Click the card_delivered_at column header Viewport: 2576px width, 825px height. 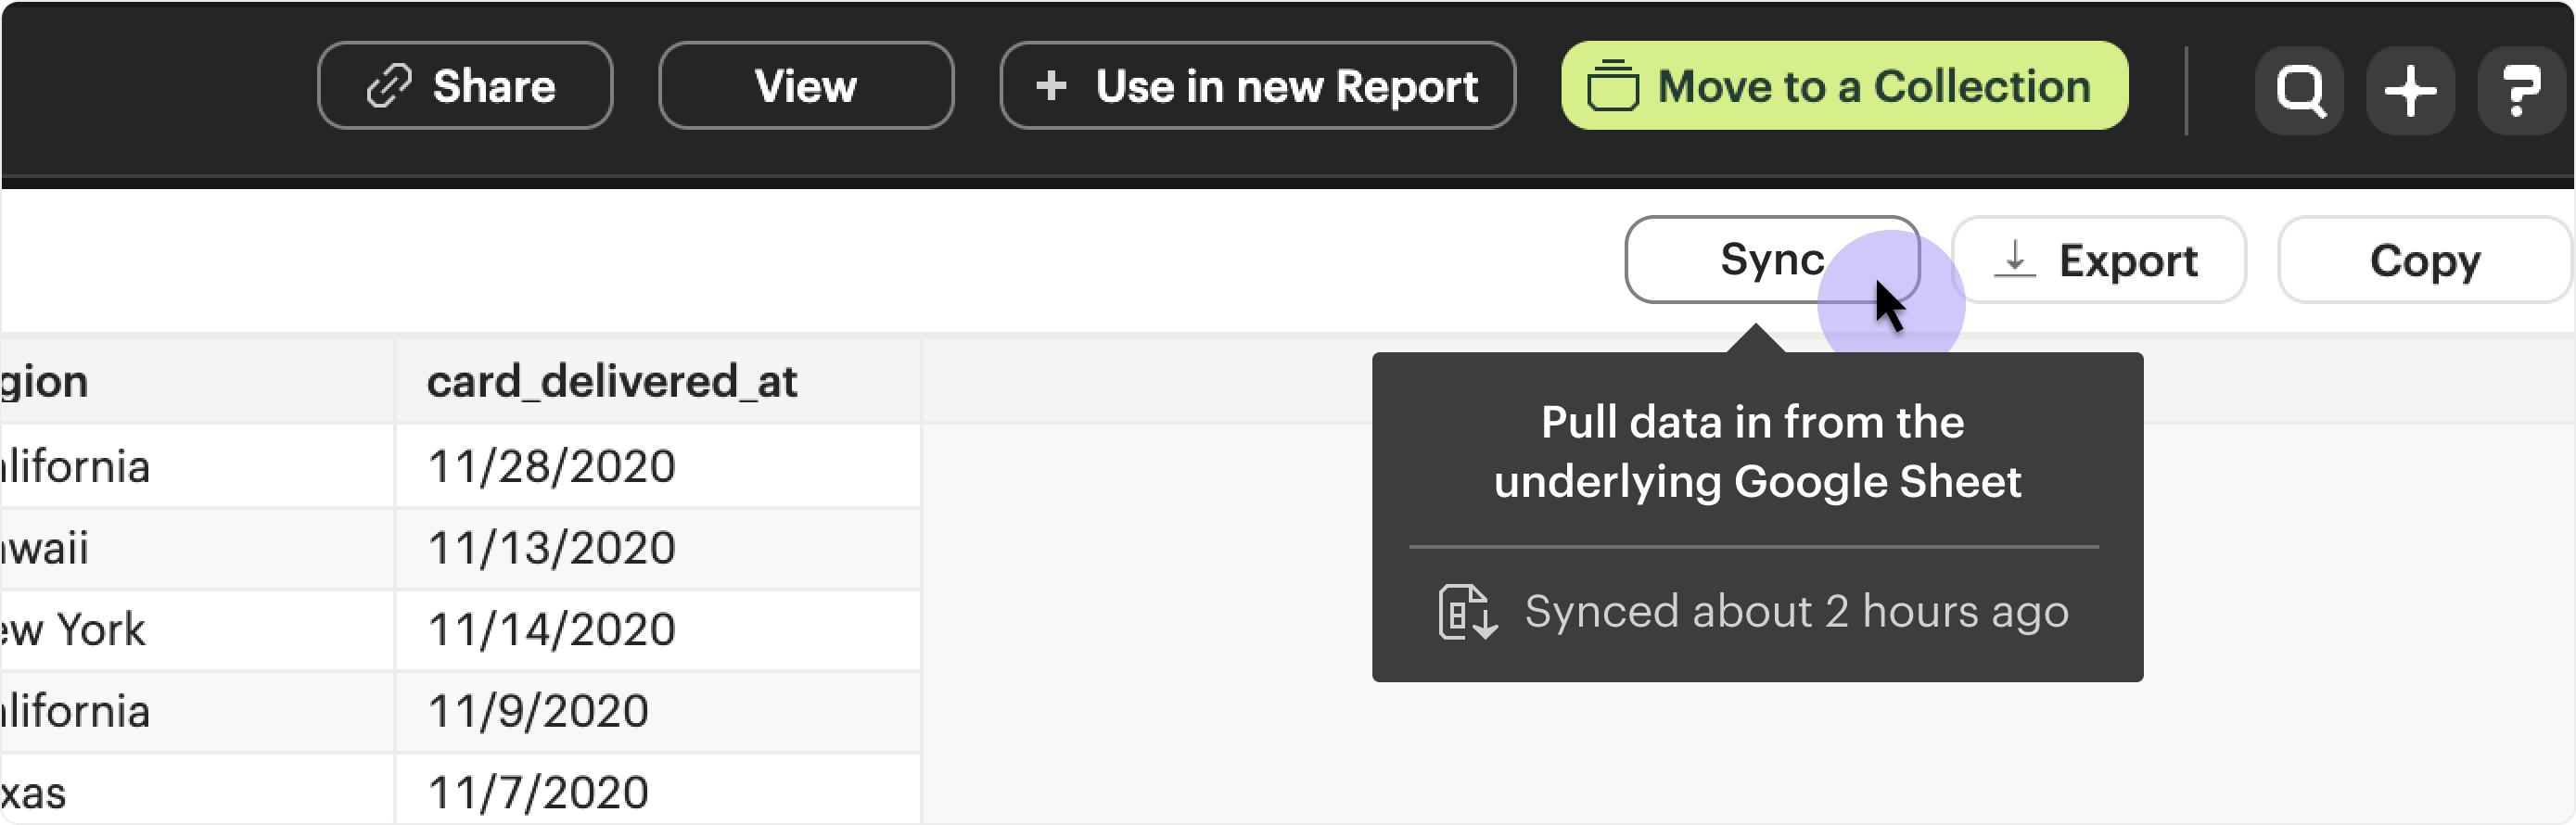click(x=612, y=381)
